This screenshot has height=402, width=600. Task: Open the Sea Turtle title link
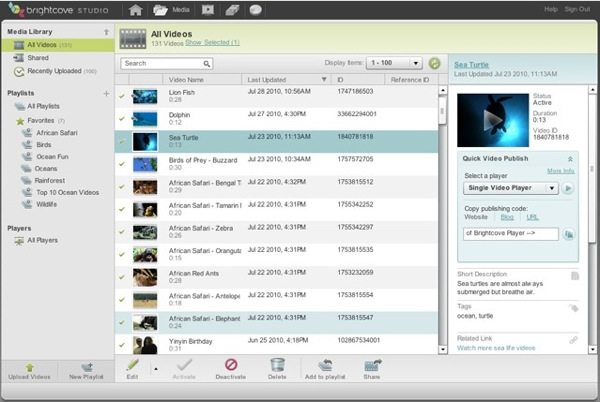pos(471,65)
